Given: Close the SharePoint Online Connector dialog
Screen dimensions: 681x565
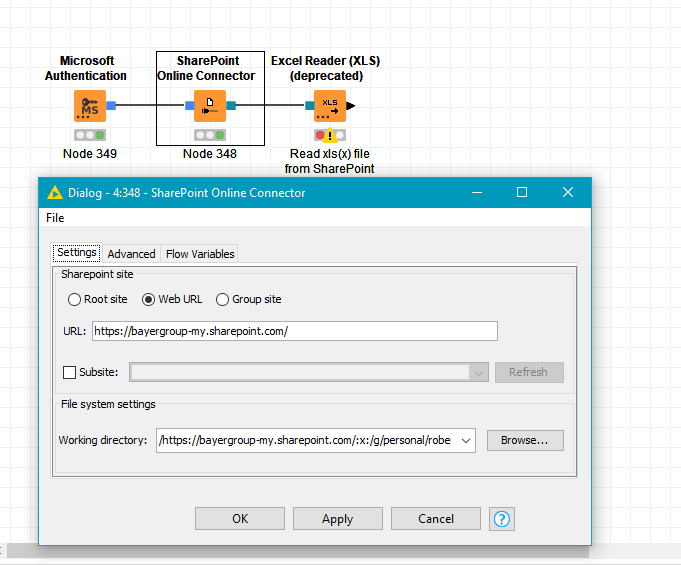Looking at the screenshot, I should pyautogui.click(x=568, y=192).
